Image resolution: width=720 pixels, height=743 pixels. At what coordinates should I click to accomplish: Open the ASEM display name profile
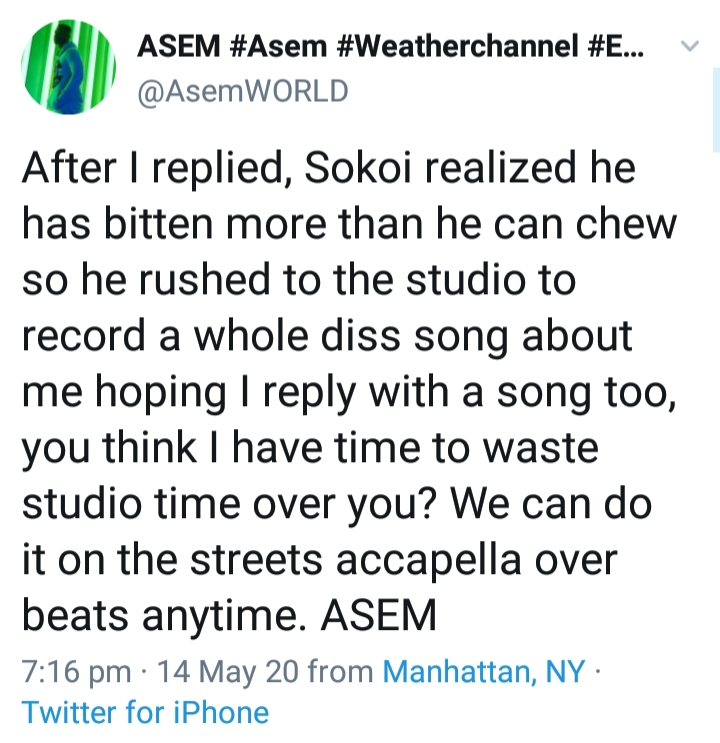[179, 46]
